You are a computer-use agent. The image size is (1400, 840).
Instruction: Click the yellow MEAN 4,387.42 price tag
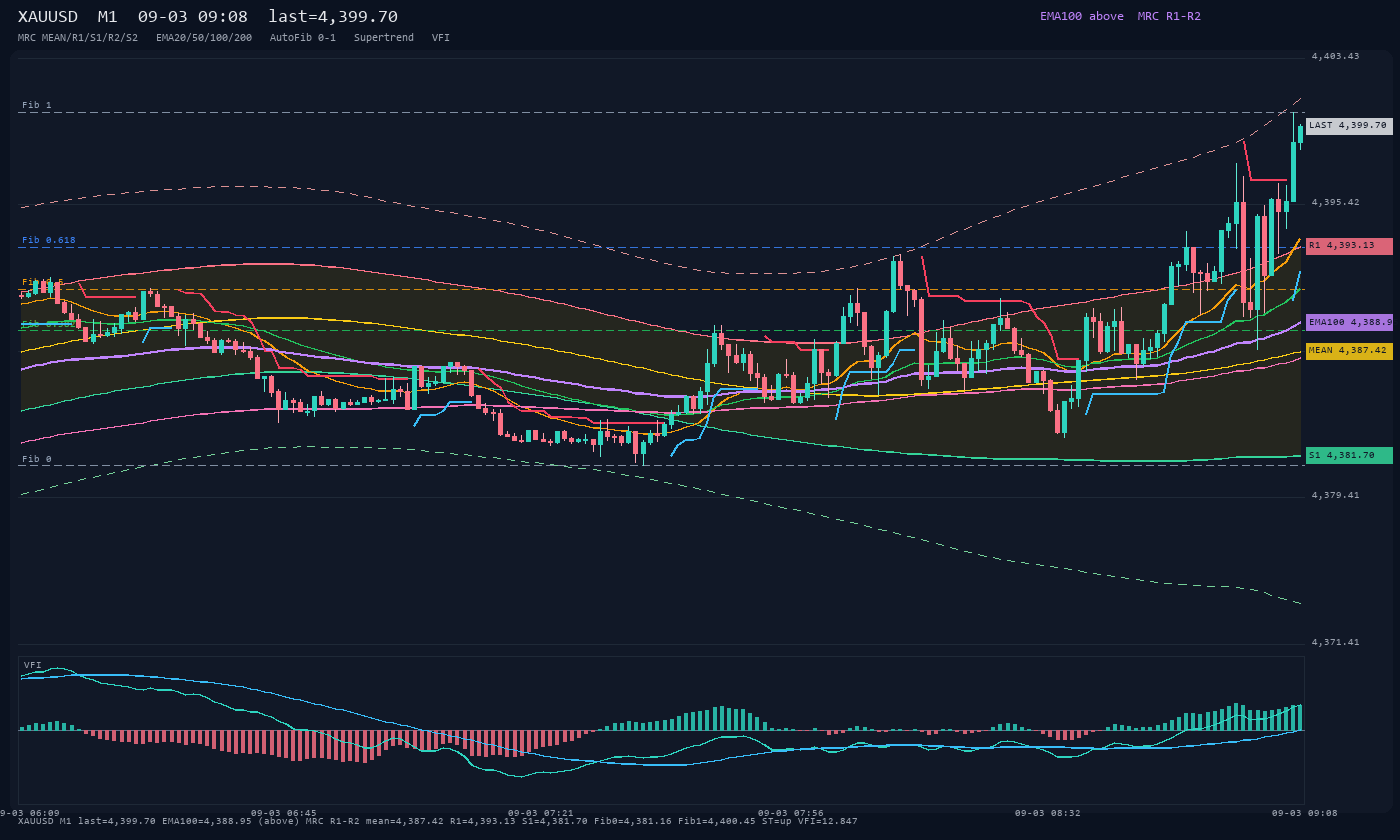point(1349,351)
